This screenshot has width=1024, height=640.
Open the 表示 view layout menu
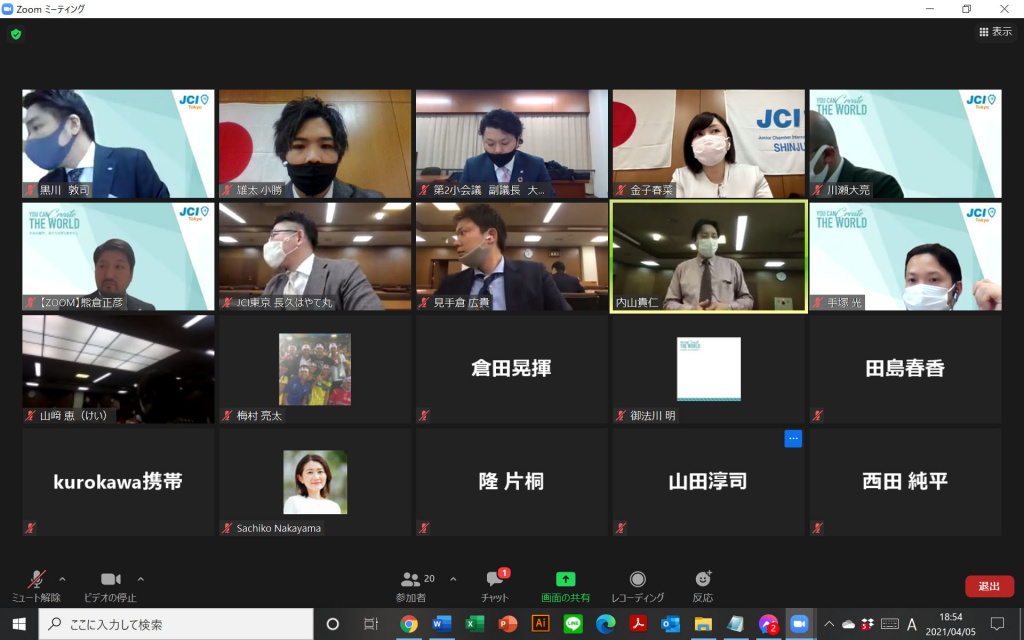click(x=995, y=32)
